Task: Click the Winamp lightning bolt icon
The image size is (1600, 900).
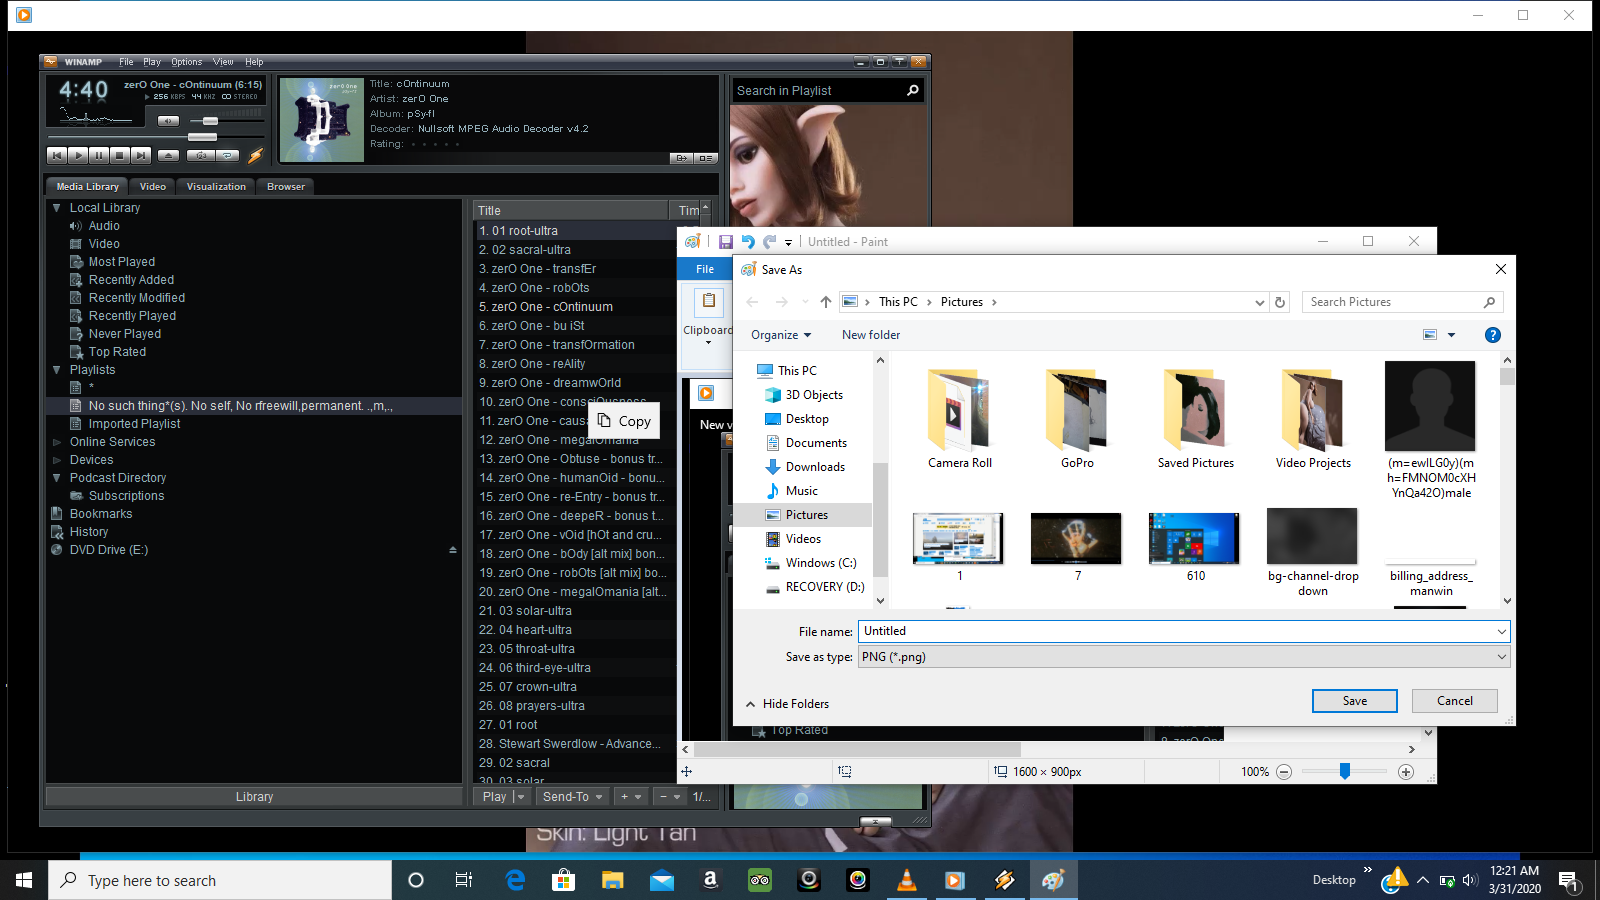Action: (255, 155)
